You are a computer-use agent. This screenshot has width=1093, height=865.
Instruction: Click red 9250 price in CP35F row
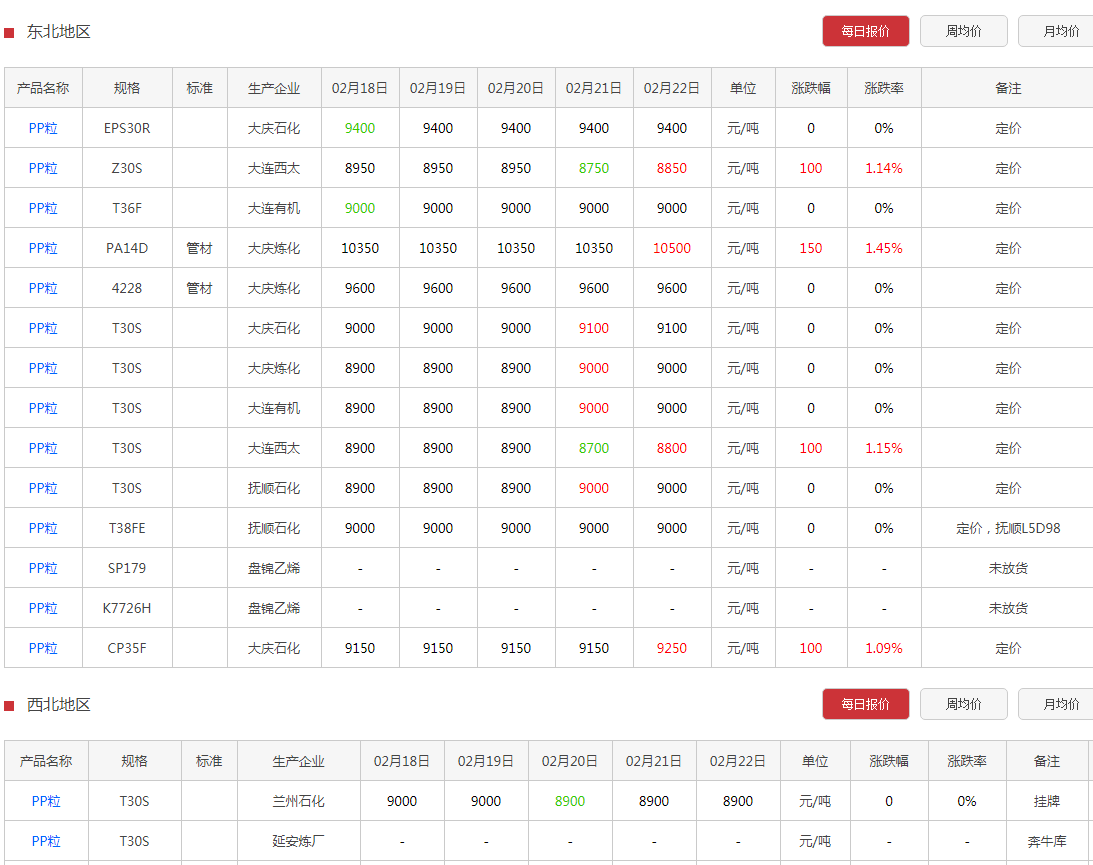click(672, 648)
